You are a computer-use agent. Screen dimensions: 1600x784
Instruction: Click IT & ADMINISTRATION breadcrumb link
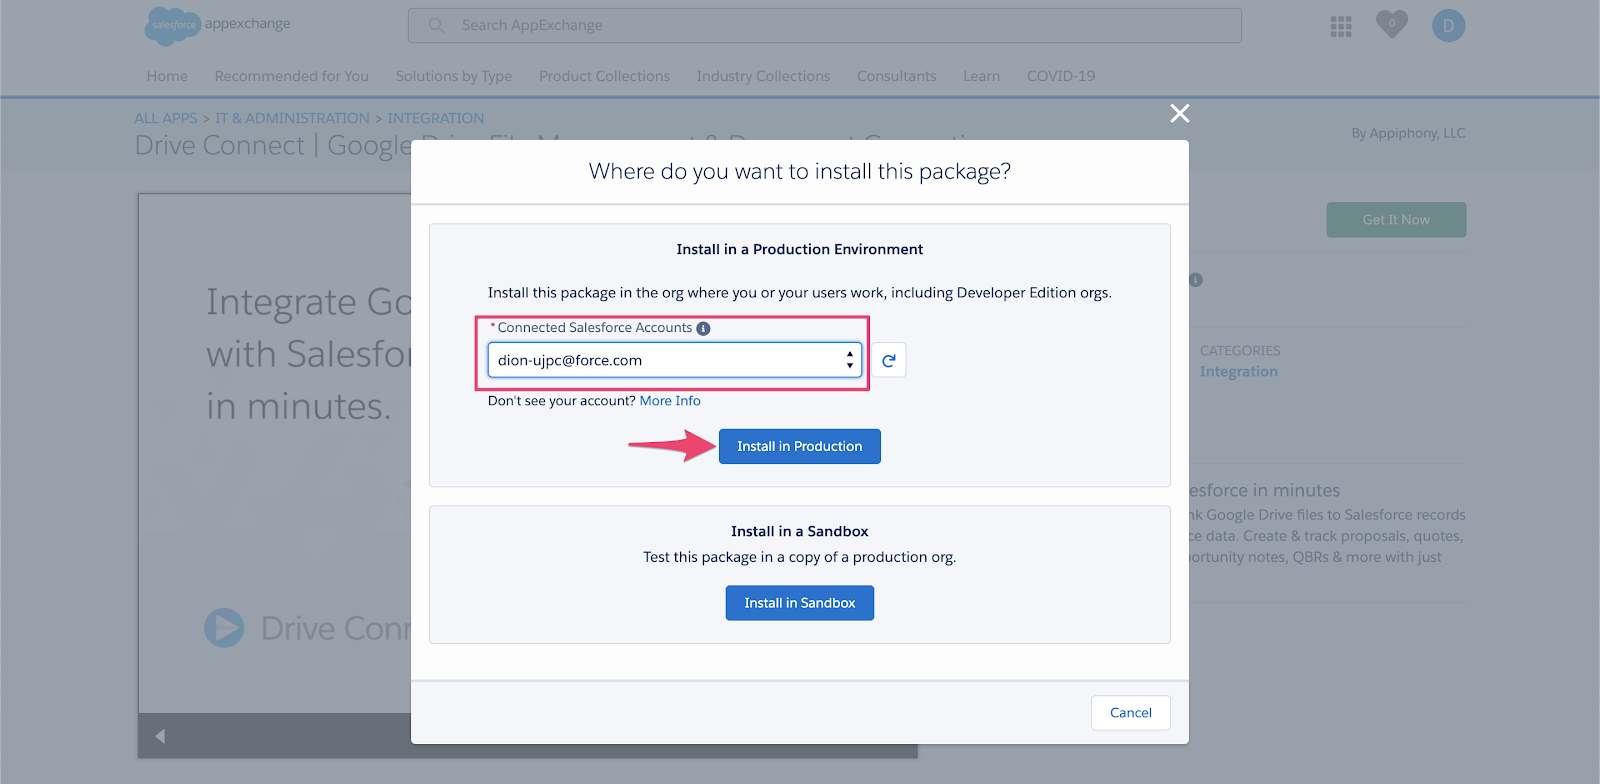click(292, 118)
